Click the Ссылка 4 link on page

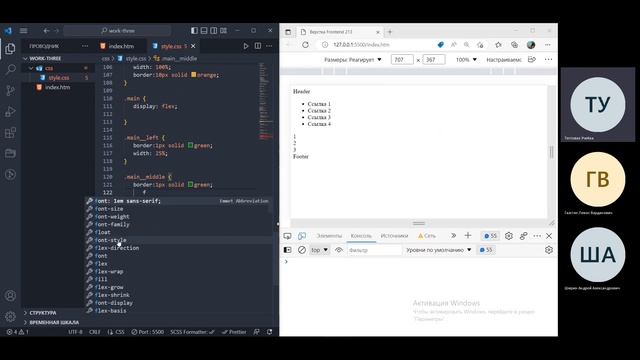[319, 124]
